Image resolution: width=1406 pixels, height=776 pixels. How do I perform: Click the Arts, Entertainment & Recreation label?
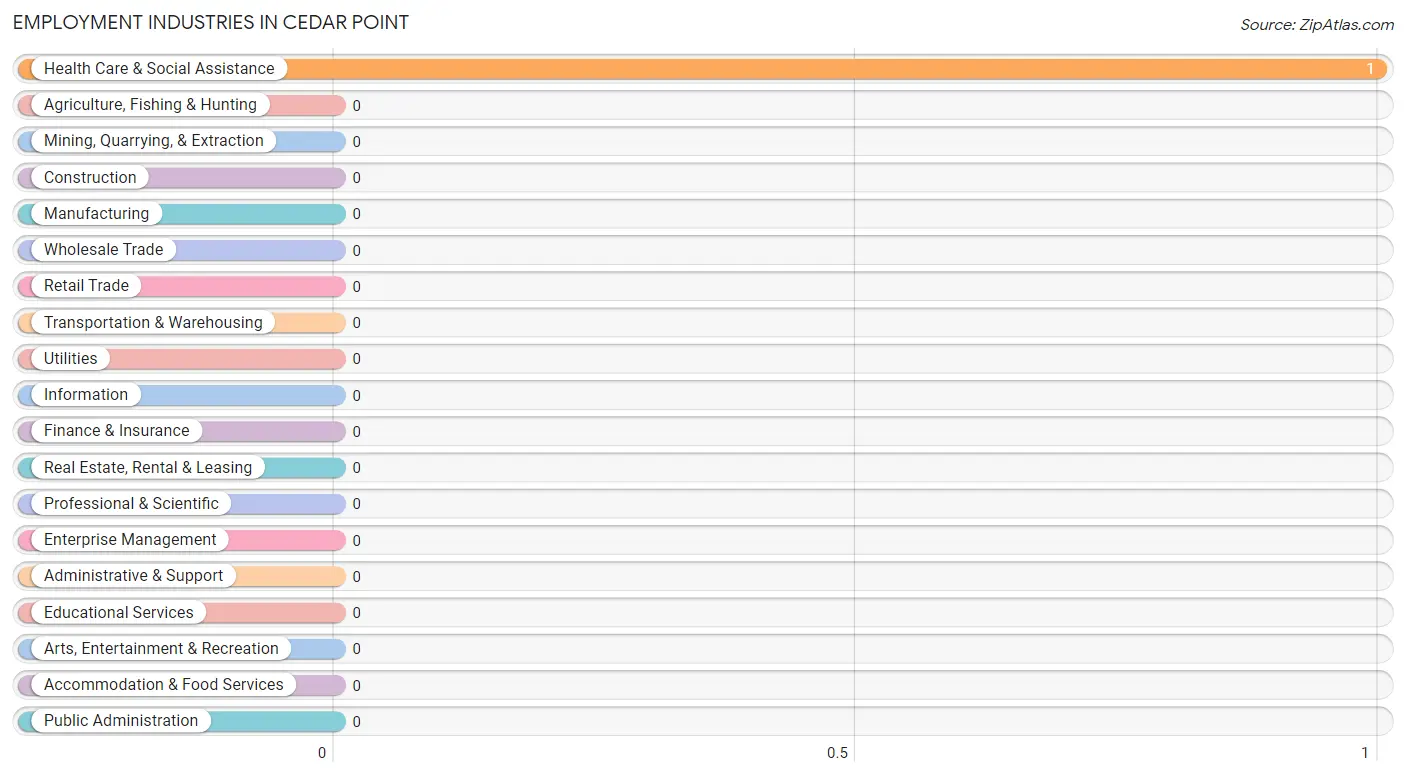click(x=161, y=649)
